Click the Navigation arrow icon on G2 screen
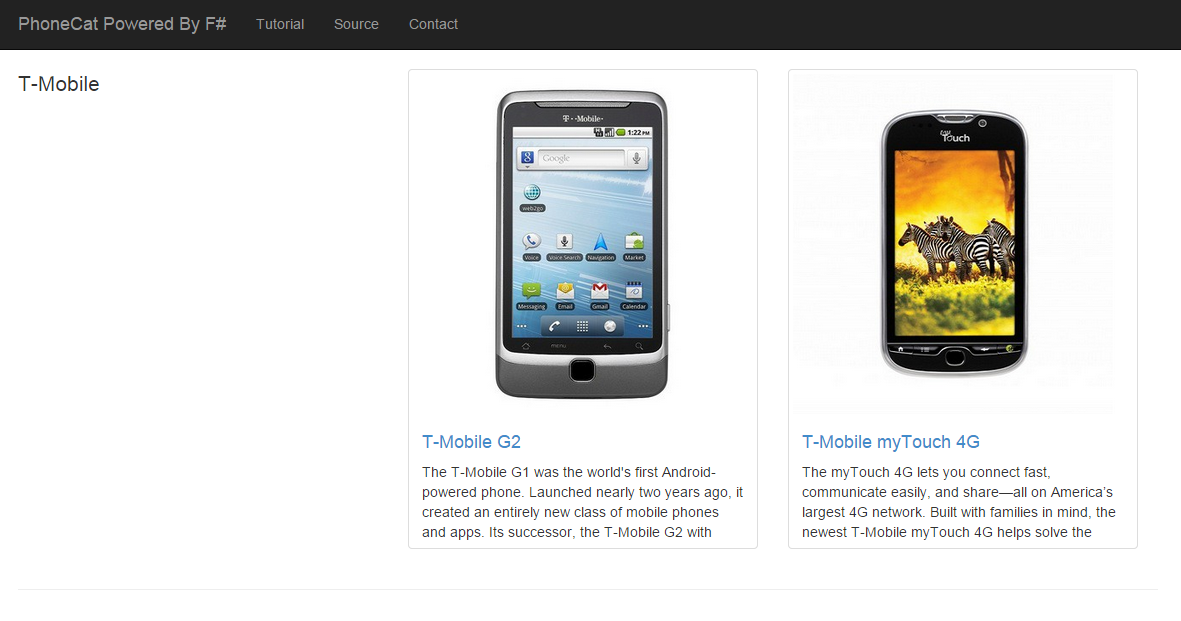Viewport: 1181px width, 621px height. click(x=600, y=242)
